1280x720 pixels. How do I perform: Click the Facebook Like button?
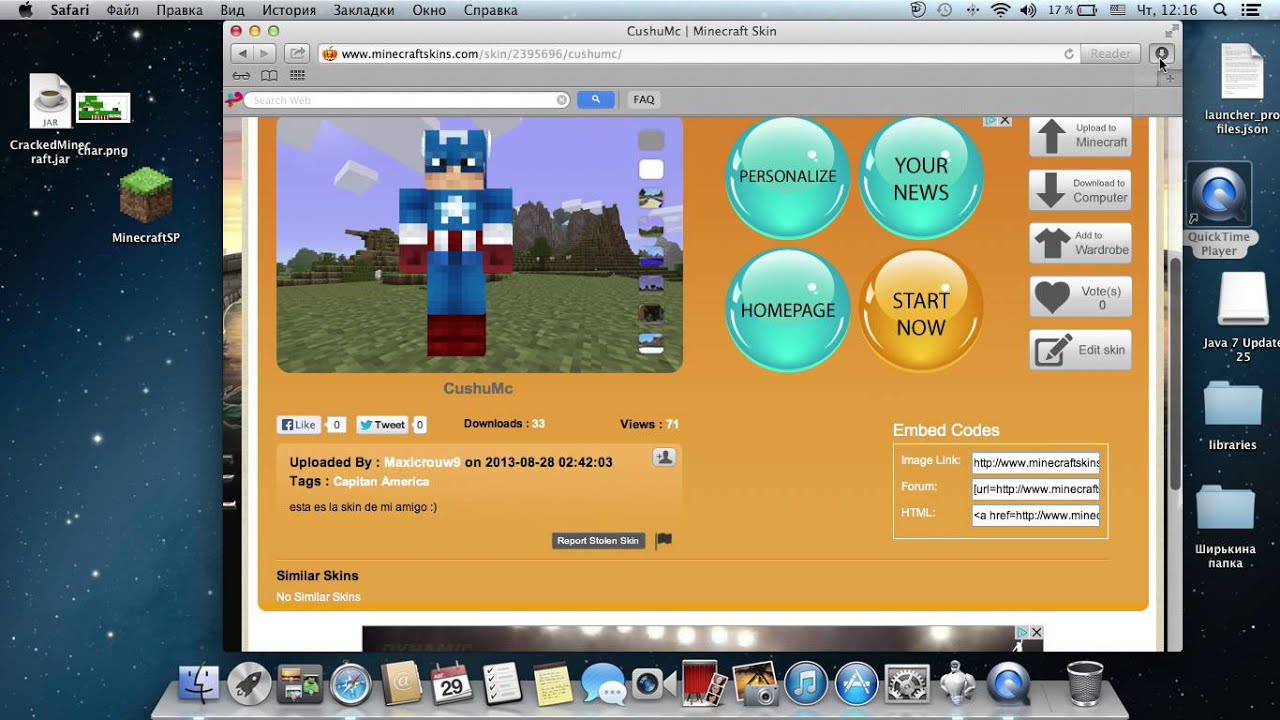pos(299,425)
